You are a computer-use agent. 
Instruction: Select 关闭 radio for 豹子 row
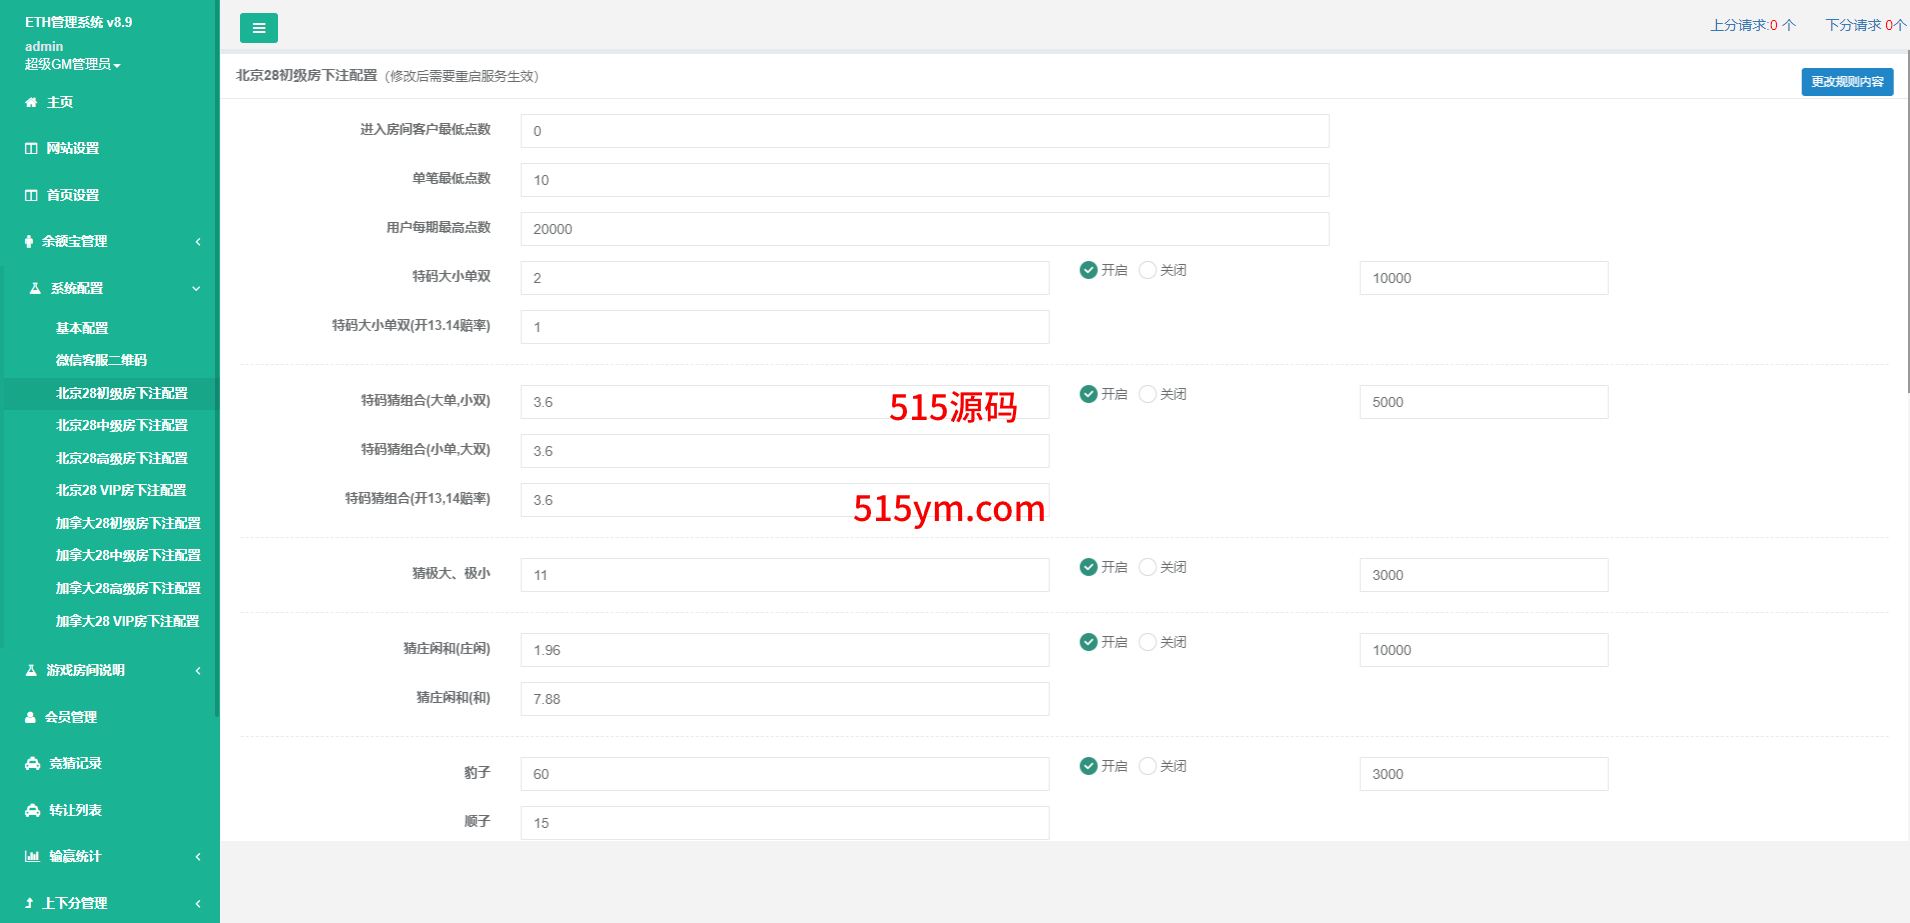pos(1148,766)
